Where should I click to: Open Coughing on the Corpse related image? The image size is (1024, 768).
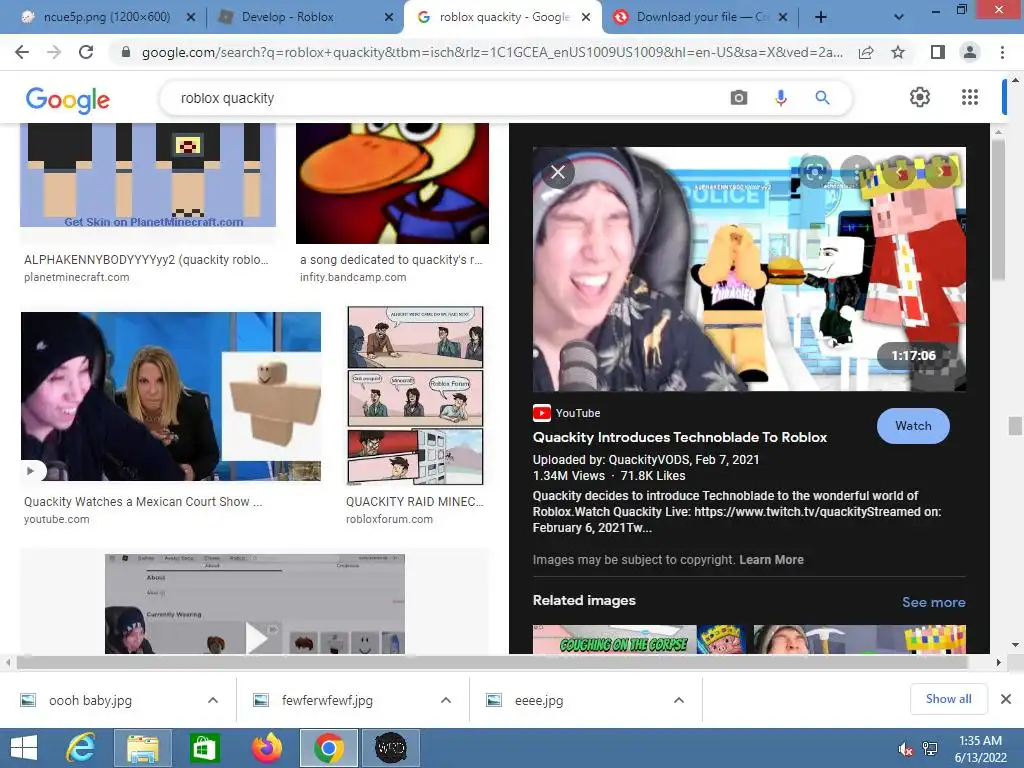(639, 640)
